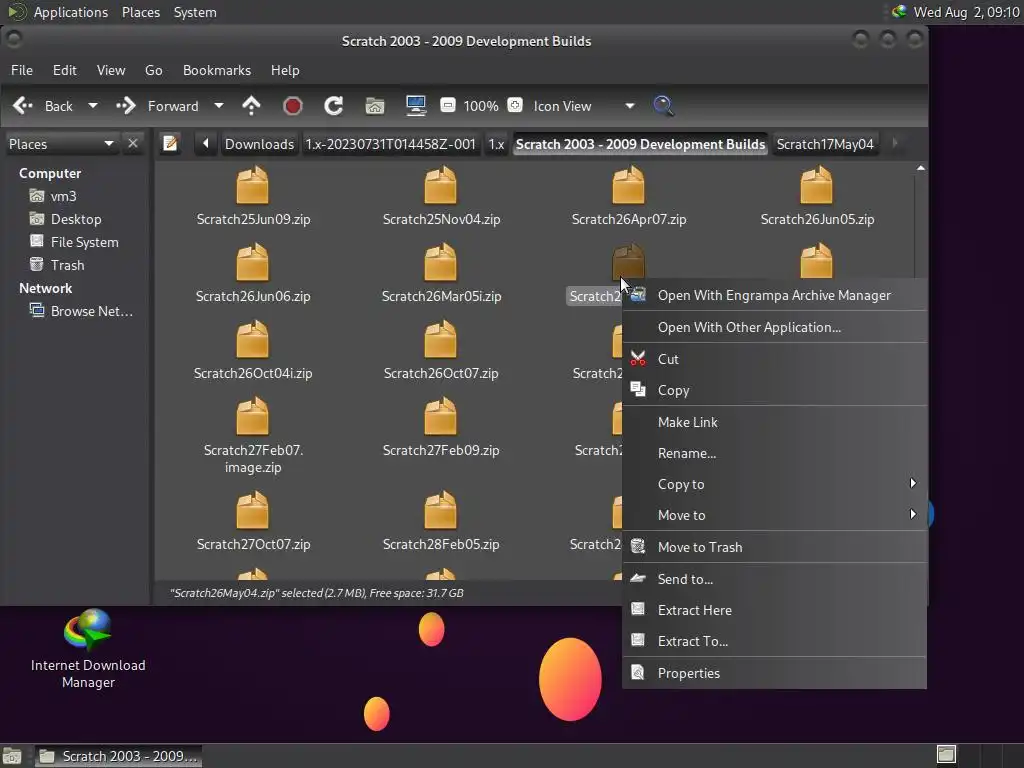Select the 1.x-20230731T014458Z-001 path button
Screen dimensions: 1024x768
[x=391, y=144]
